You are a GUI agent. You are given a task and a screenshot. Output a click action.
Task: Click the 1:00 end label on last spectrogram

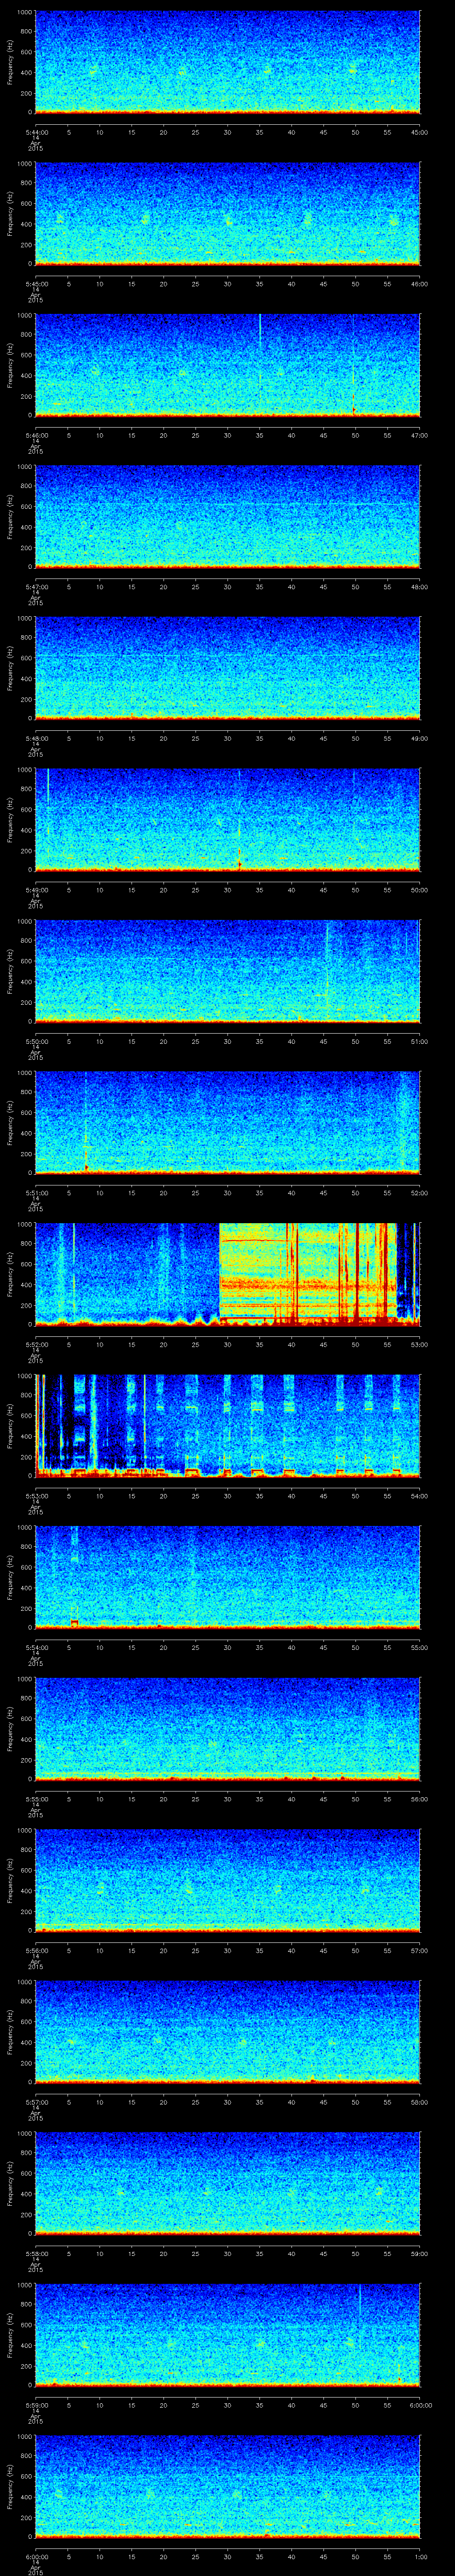click(420, 2556)
